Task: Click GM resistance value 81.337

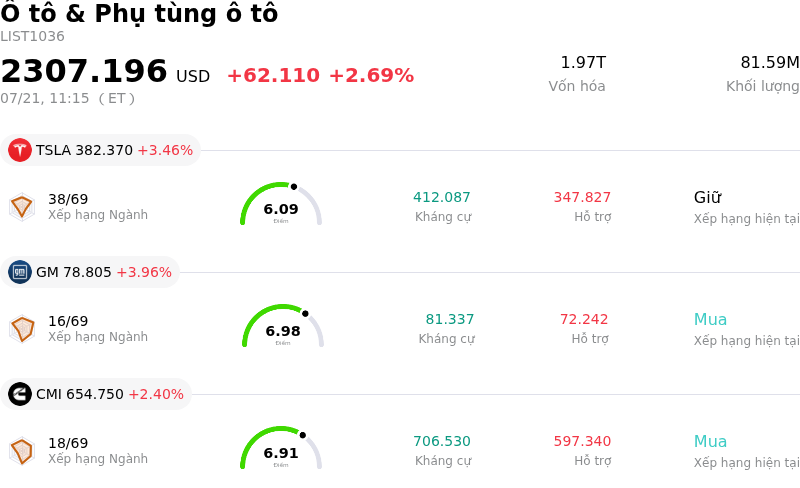Action: point(450,319)
